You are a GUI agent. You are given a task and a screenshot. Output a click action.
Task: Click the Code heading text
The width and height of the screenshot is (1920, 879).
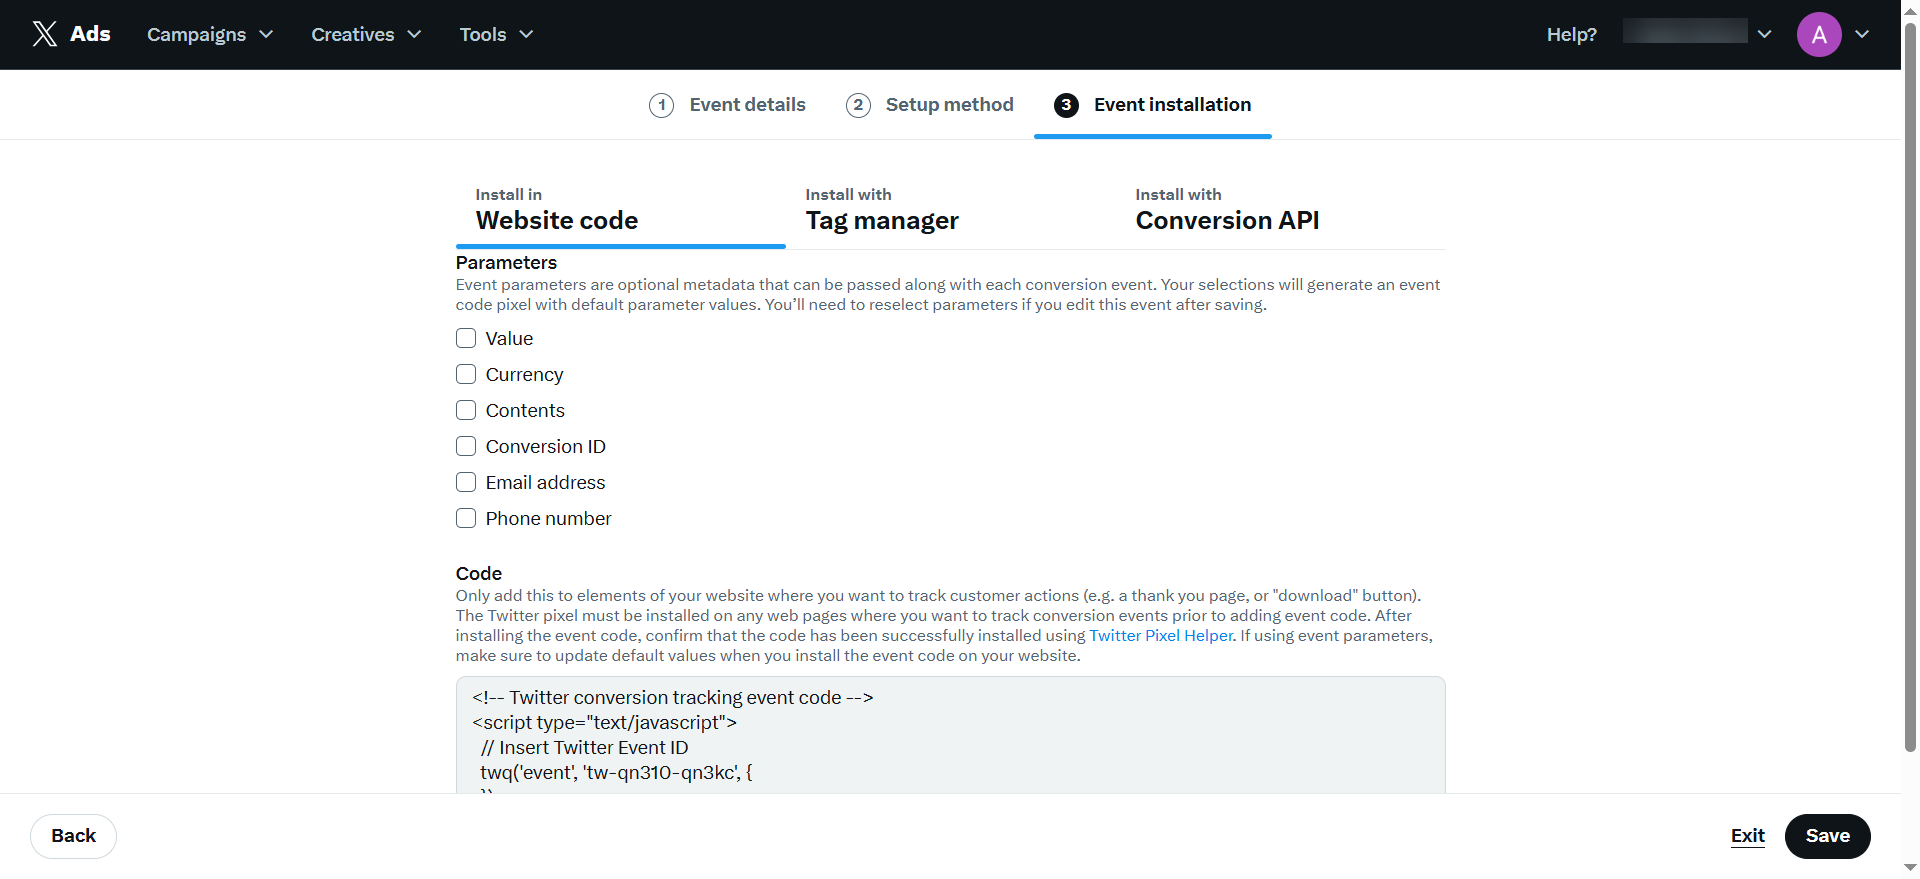pyautogui.click(x=478, y=574)
